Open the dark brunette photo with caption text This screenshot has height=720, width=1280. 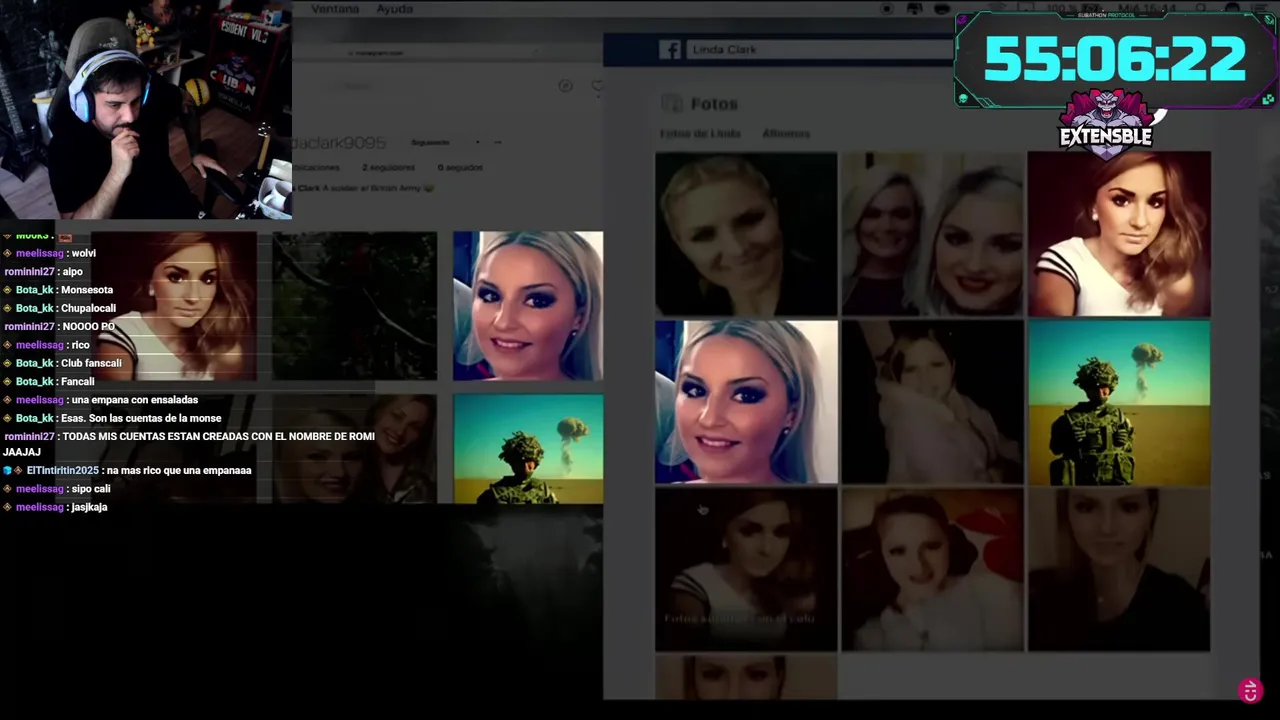[746, 570]
